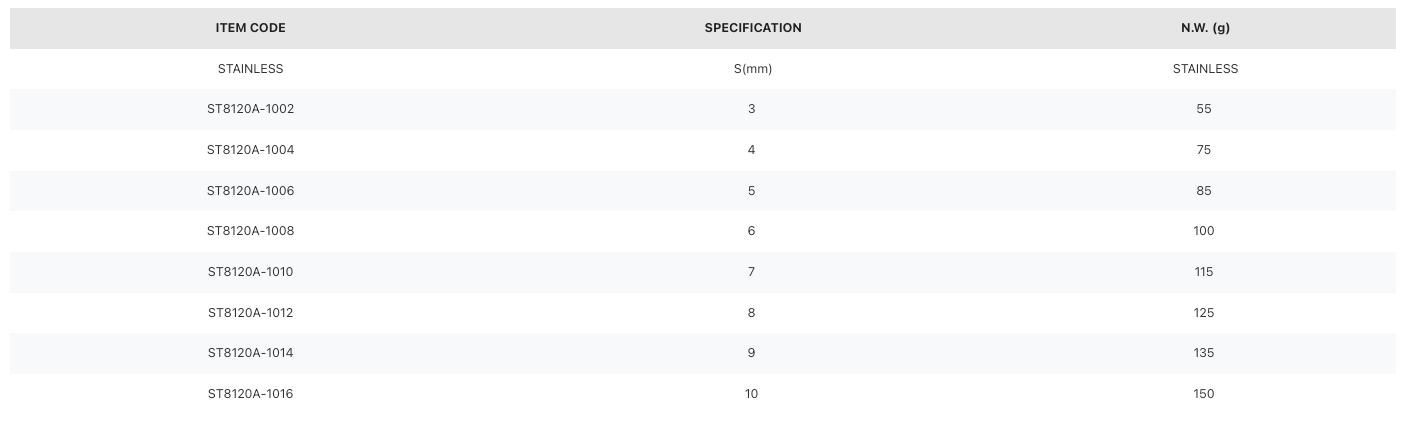
Task: Click the weight value 150
Action: click(x=1204, y=394)
